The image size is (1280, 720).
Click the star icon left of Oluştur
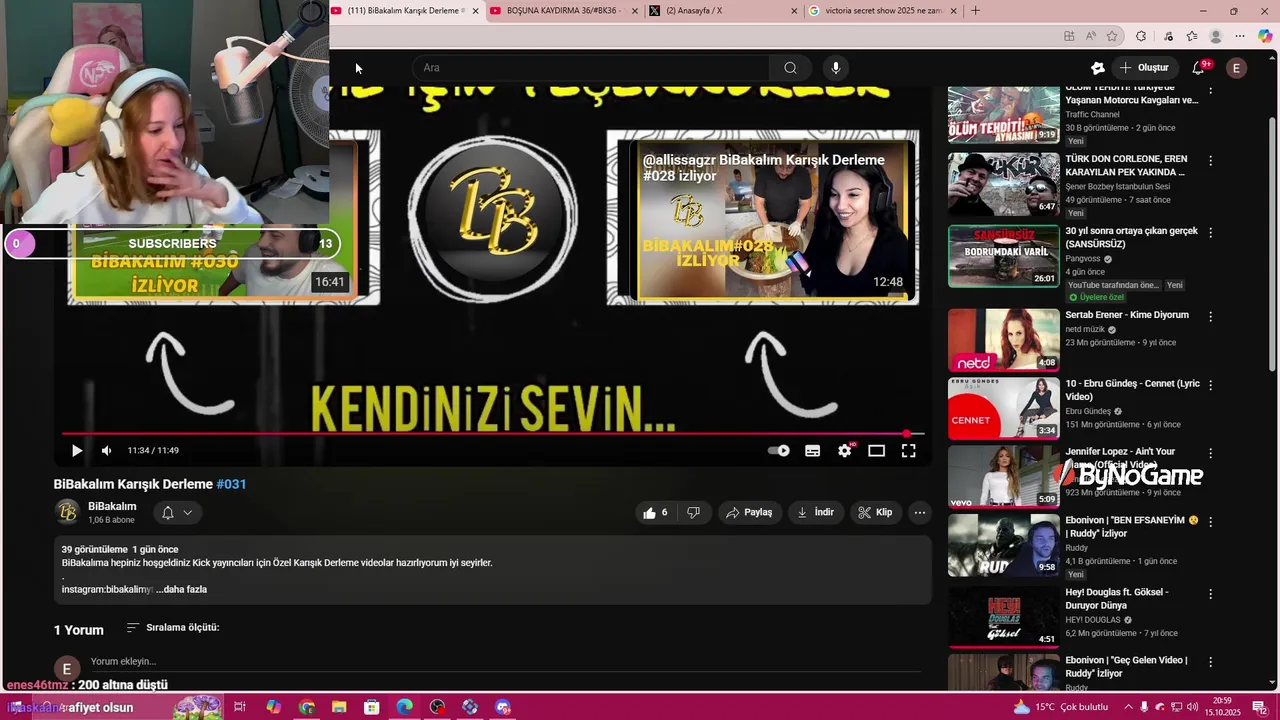1097,68
